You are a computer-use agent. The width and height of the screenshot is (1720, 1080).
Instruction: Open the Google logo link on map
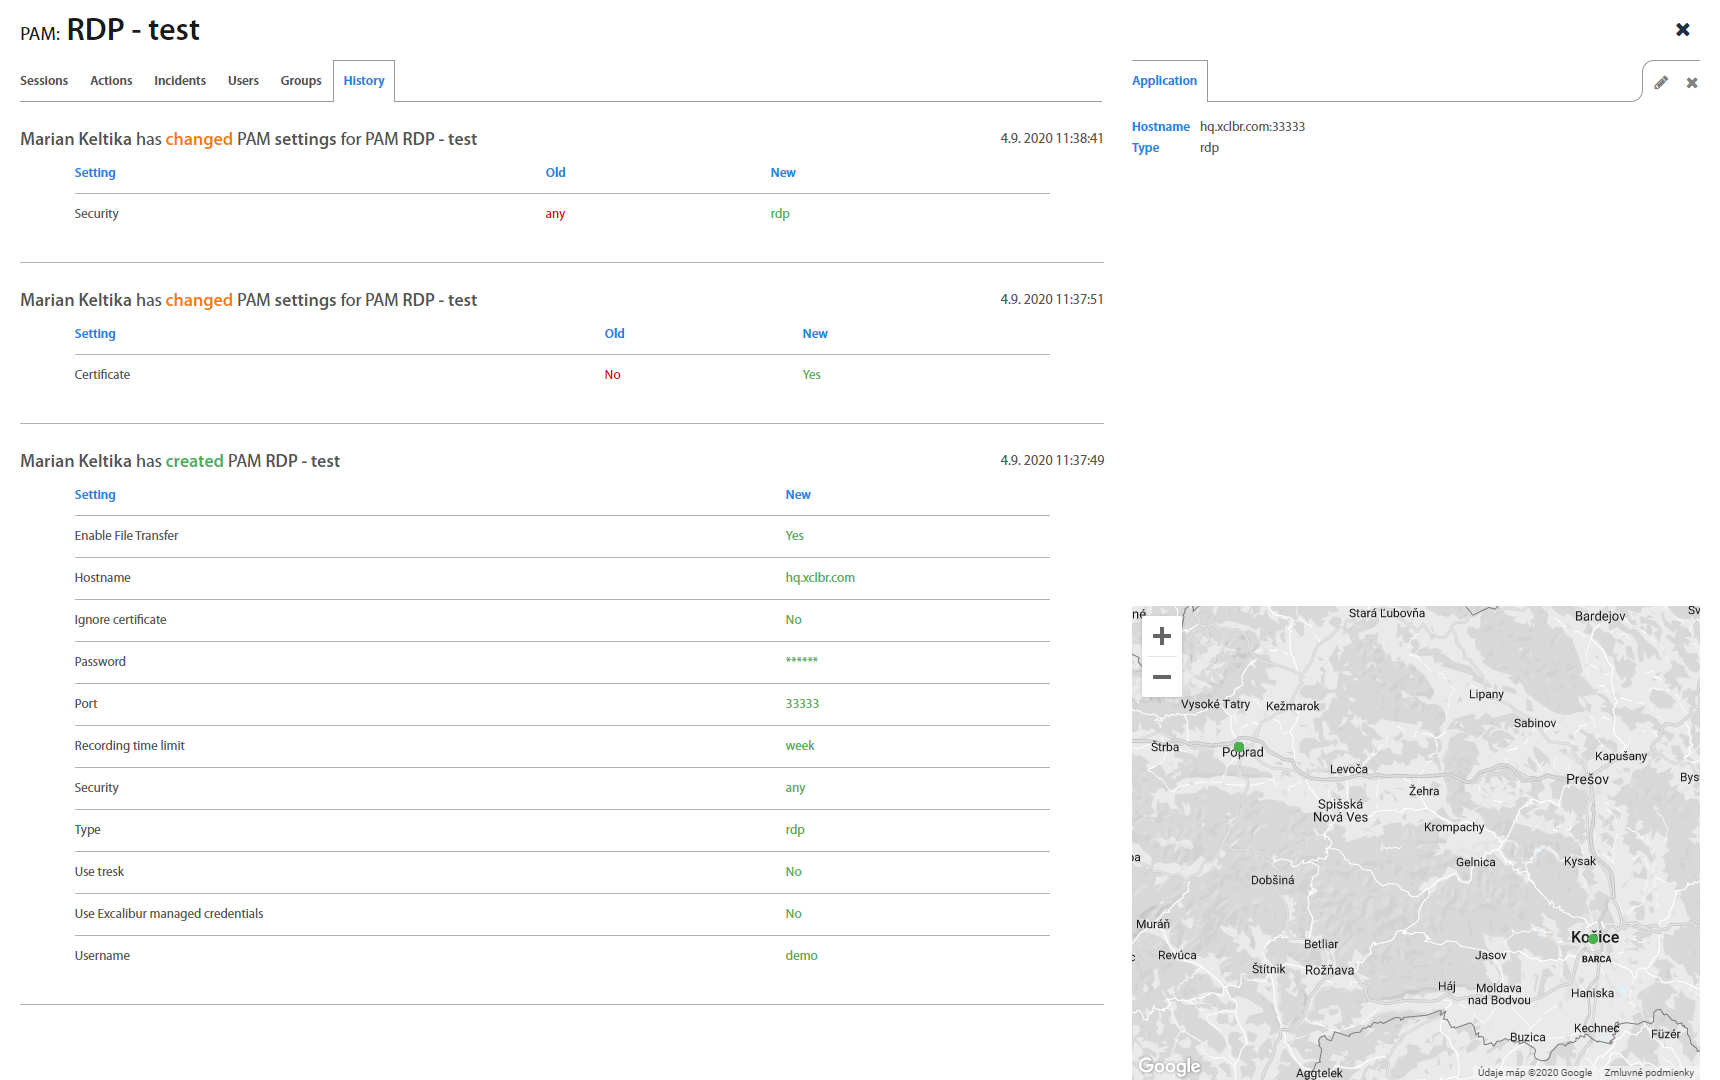pyautogui.click(x=1169, y=1066)
